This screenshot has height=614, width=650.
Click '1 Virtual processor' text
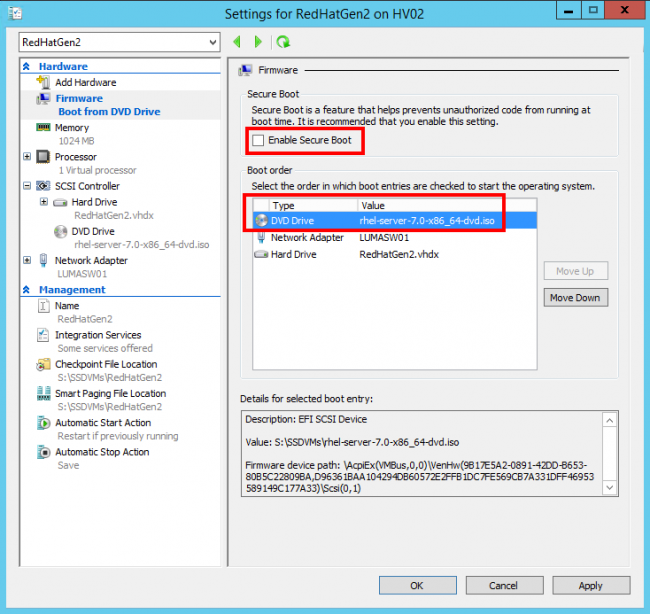[97, 170]
